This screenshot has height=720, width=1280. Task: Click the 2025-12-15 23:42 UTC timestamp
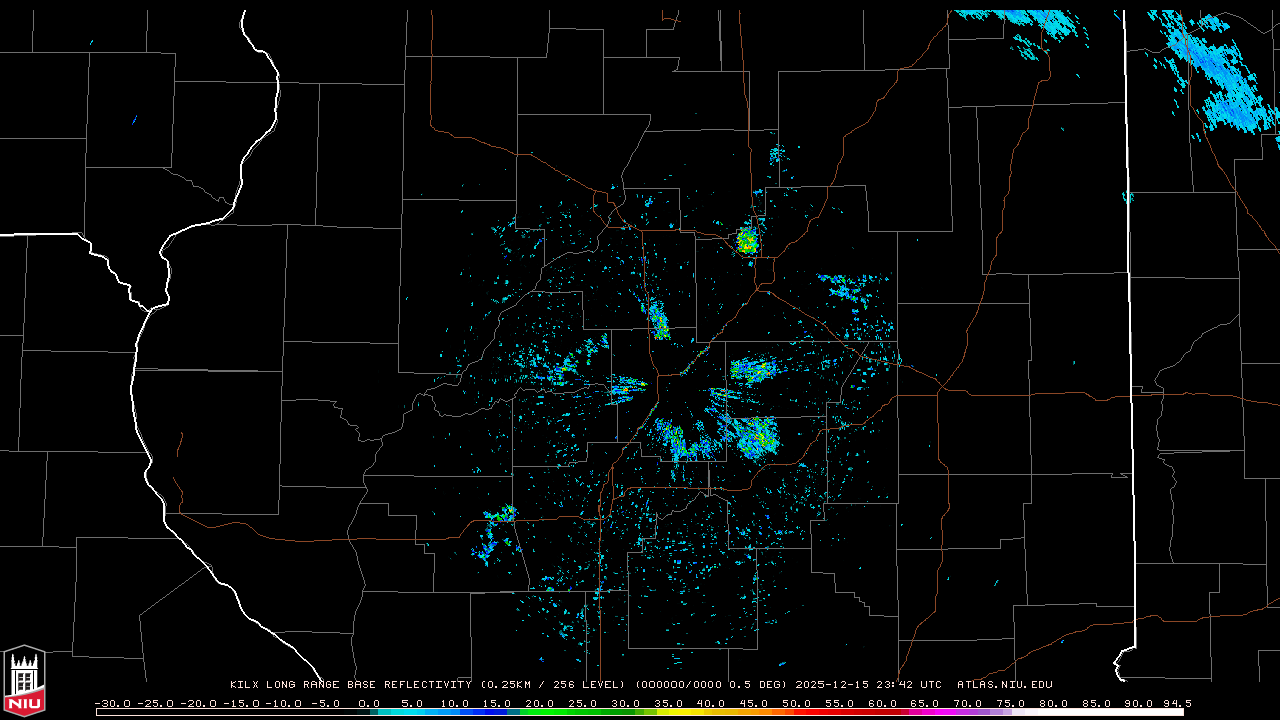click(x=868, y=685)
